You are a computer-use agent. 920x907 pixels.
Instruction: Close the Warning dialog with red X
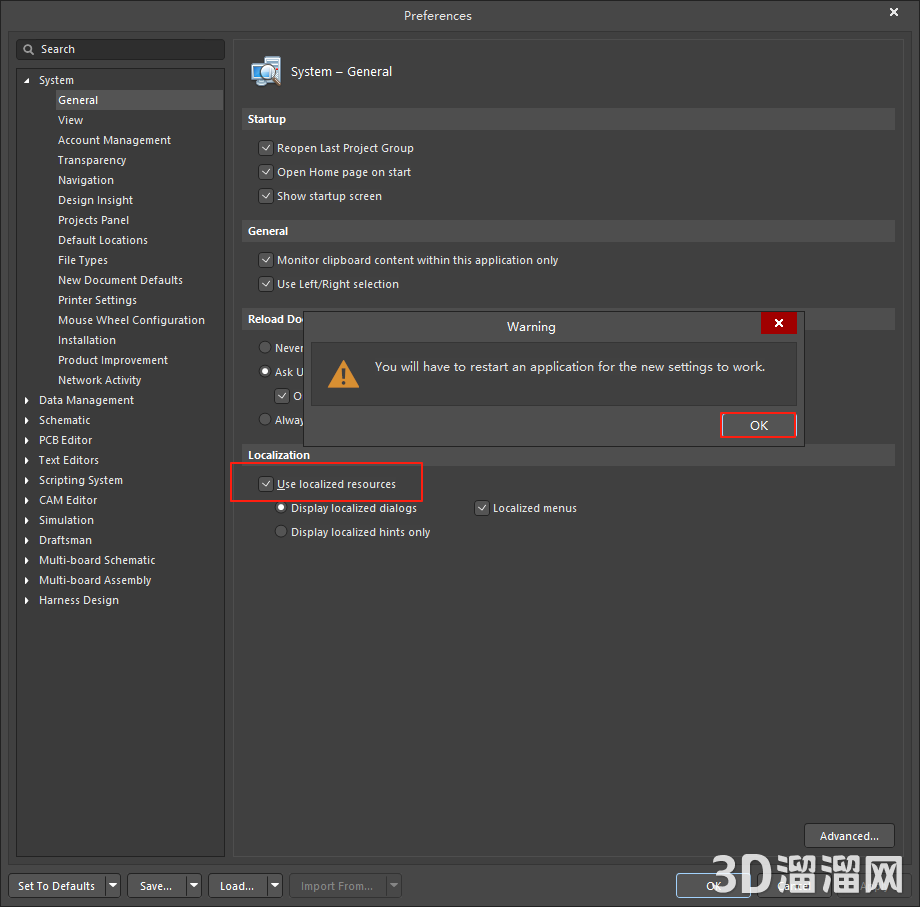tap(779, 323)
